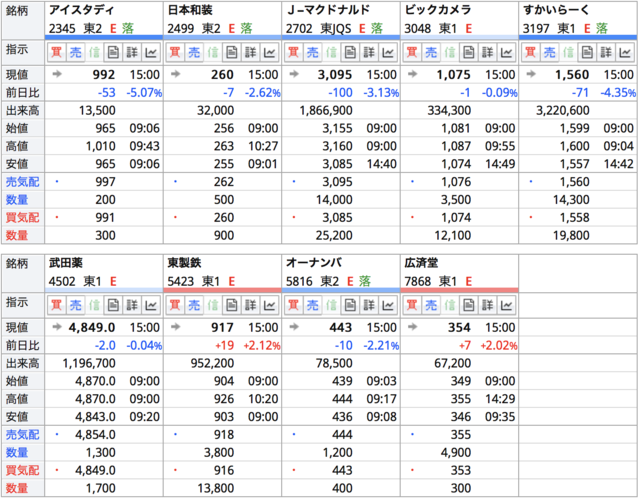Click the red E mark for ビックカメラ

click(468, 27)
